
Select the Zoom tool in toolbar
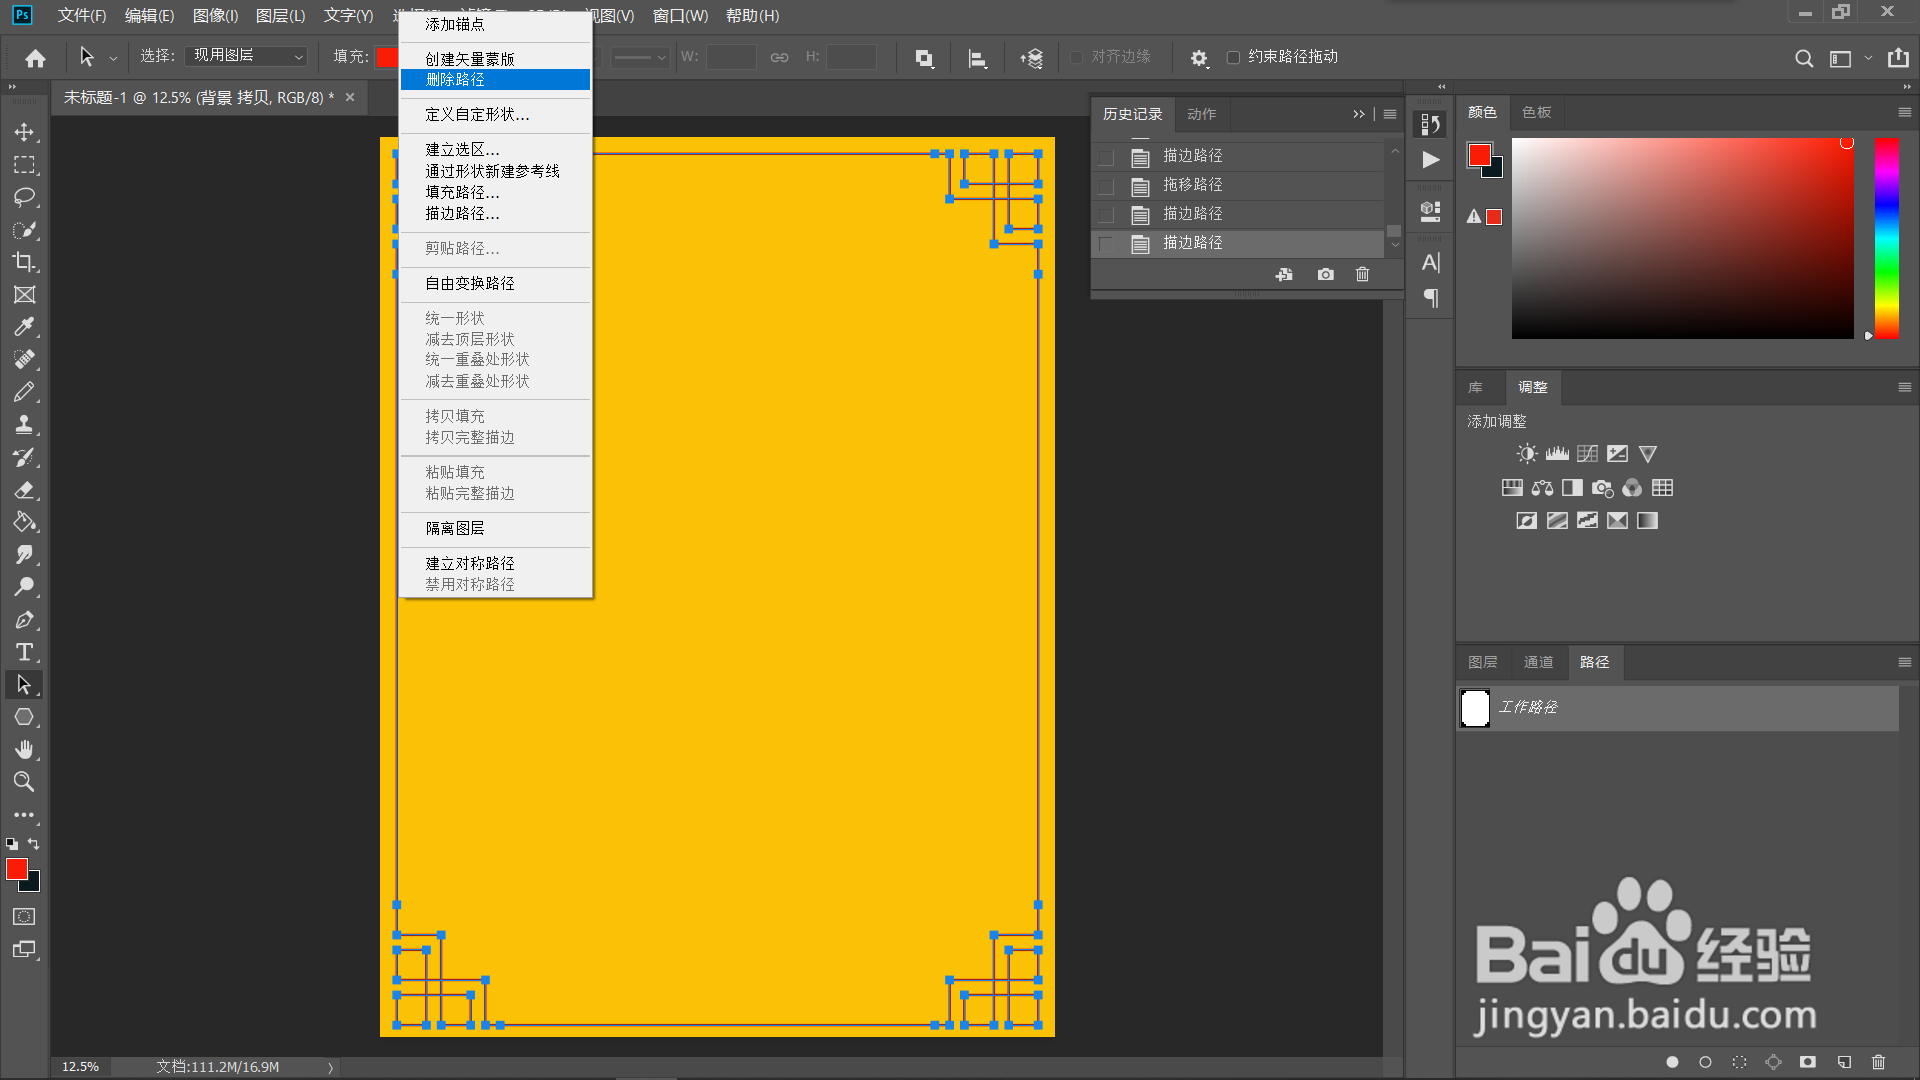point(24,782)
